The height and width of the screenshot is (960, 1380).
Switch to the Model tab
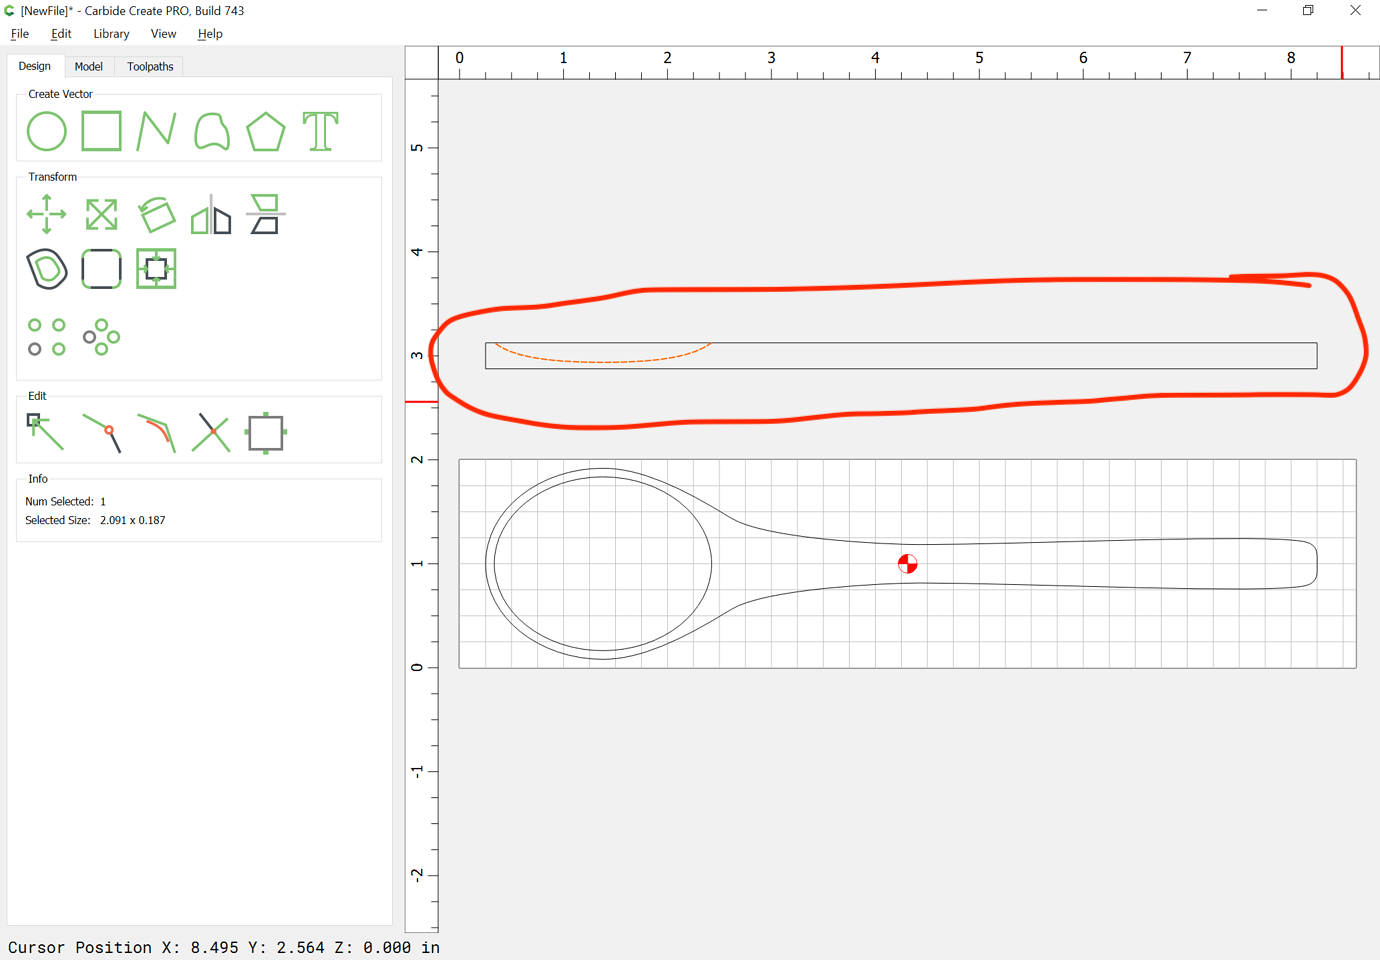pos(89,67)
